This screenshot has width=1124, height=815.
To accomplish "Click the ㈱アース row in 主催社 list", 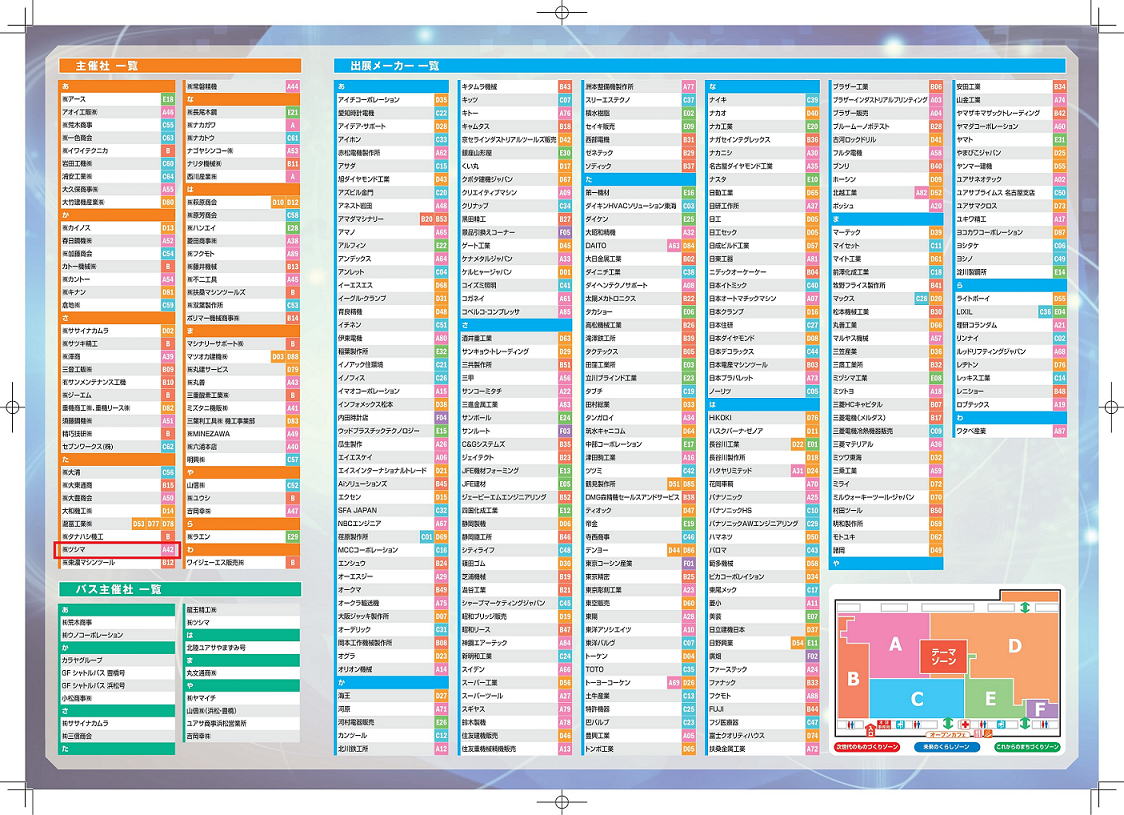I will click(x=118, y=99).
